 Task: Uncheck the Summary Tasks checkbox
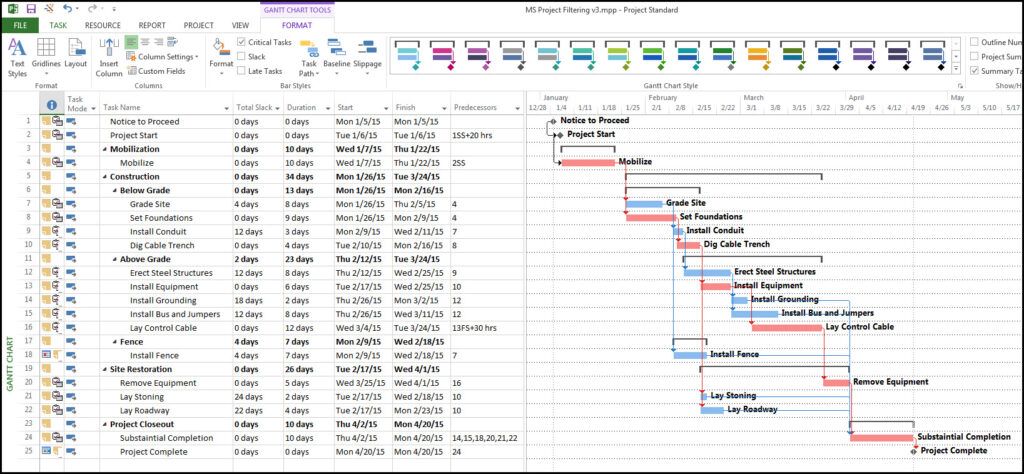[x=975, y=71]
